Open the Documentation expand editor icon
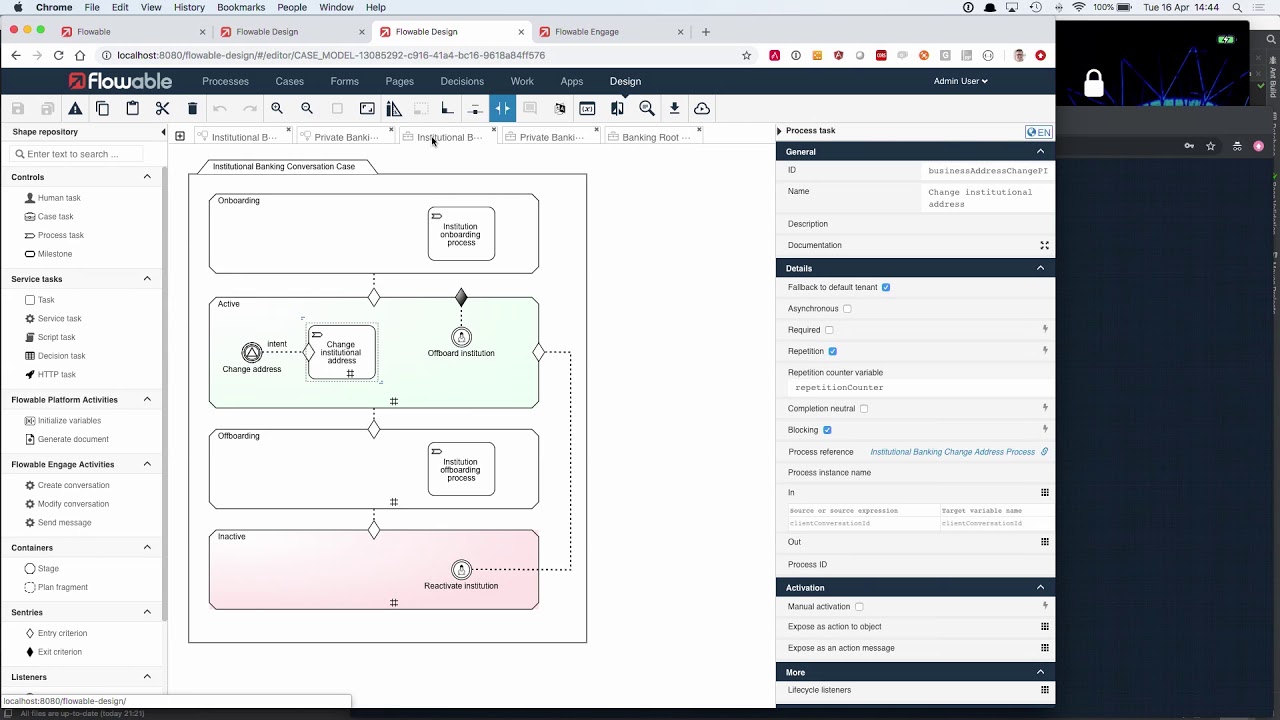Screen dimensions: 1280x720 coord(1044,245)
